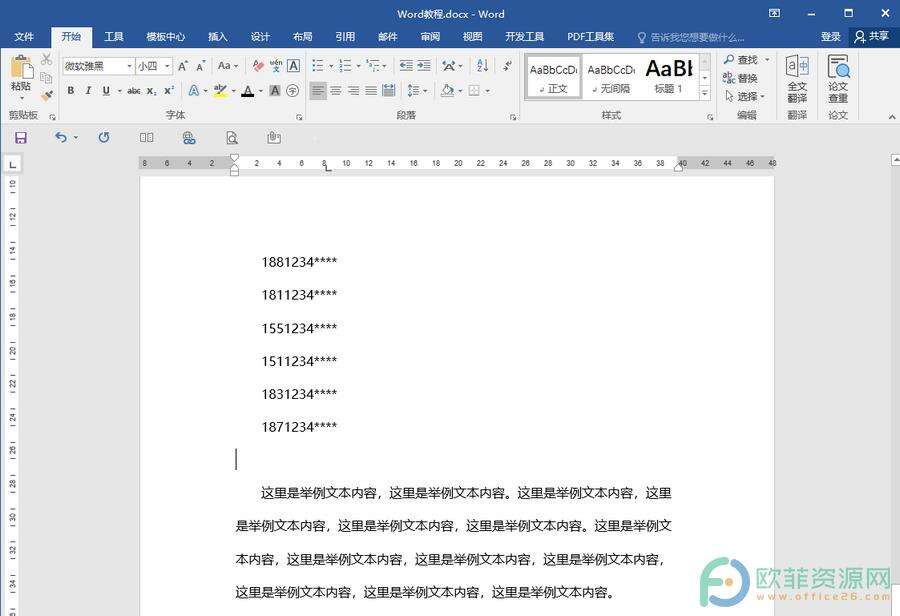
Task: Click the Increase Indent icon
Action: [424, 66]
